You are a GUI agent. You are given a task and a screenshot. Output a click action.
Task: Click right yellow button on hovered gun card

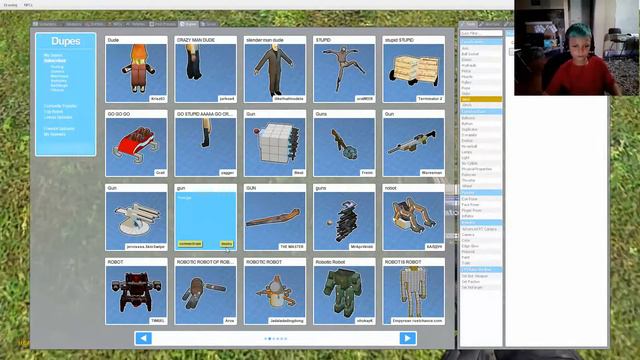227,244
